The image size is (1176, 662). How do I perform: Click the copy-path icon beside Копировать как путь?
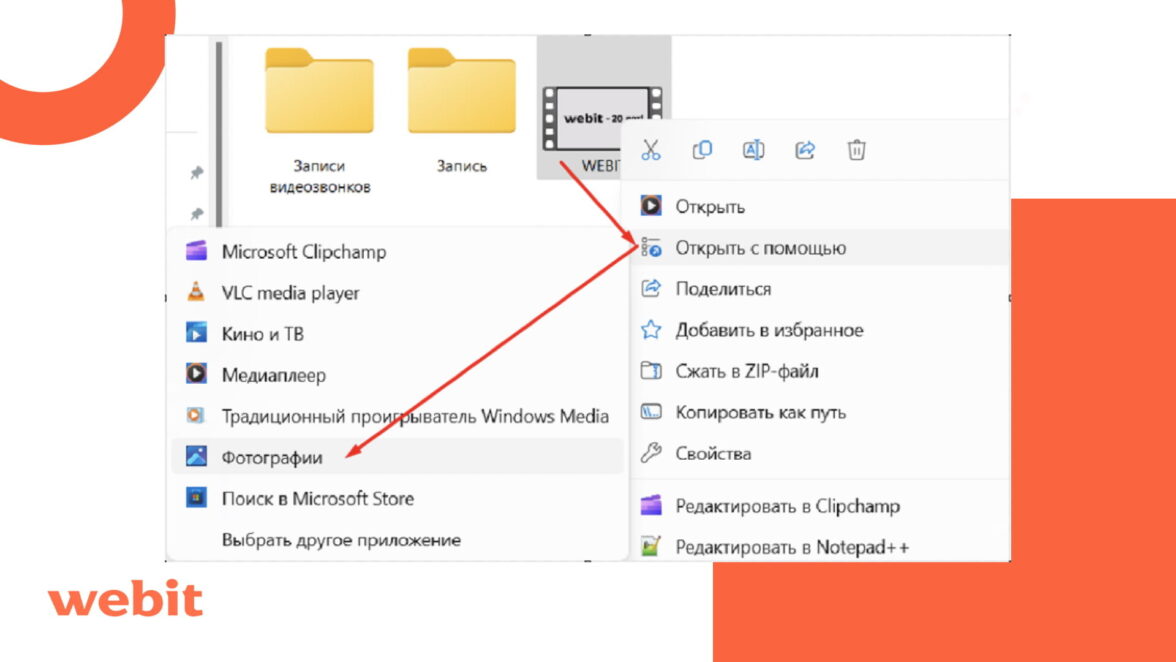(x=651, y=412)
